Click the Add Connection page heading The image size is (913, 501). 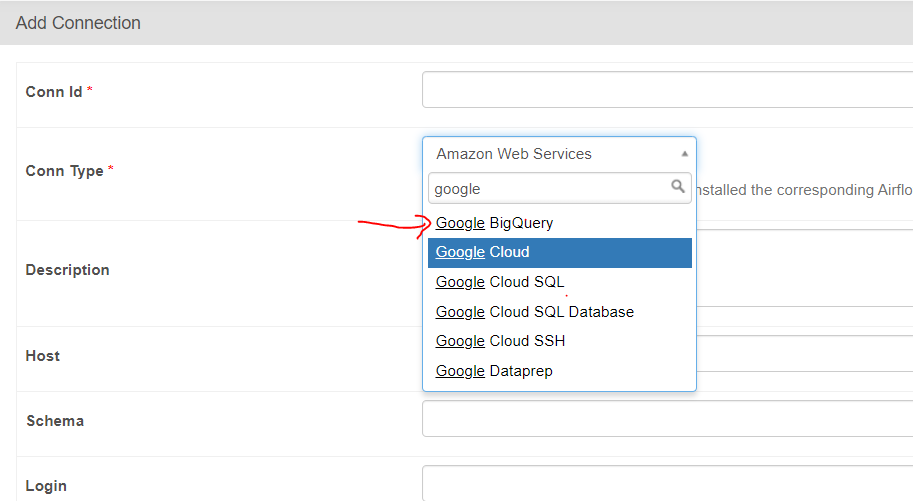78,22
